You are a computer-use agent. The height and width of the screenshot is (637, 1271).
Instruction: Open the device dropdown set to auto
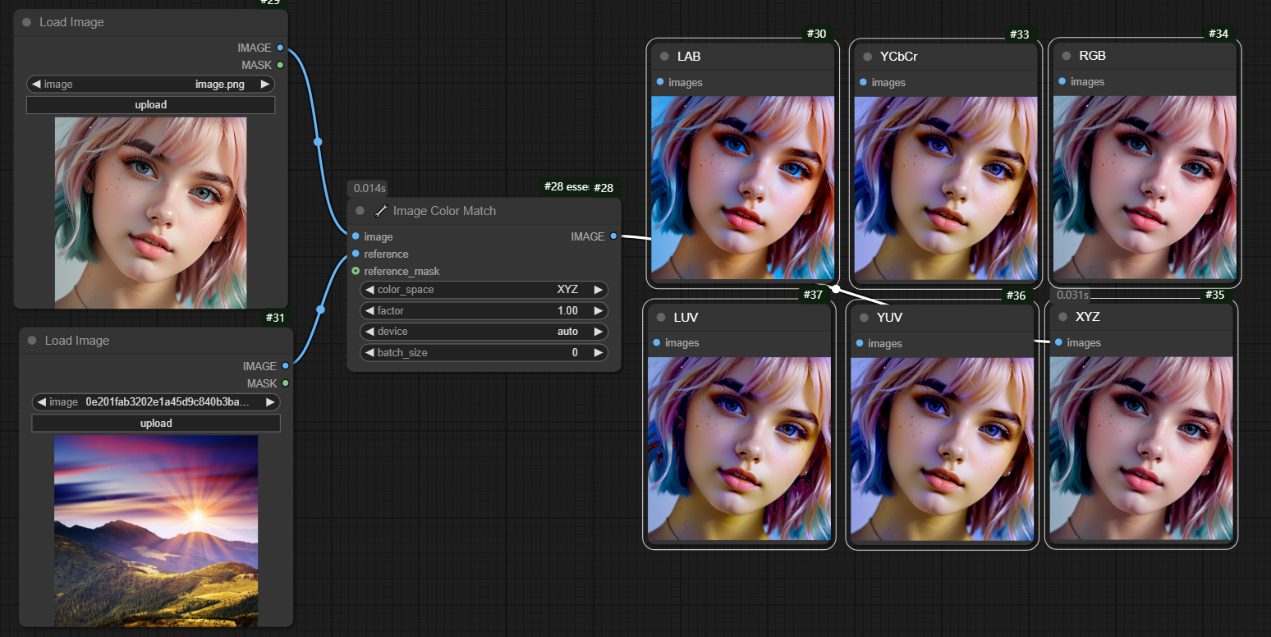484,332
